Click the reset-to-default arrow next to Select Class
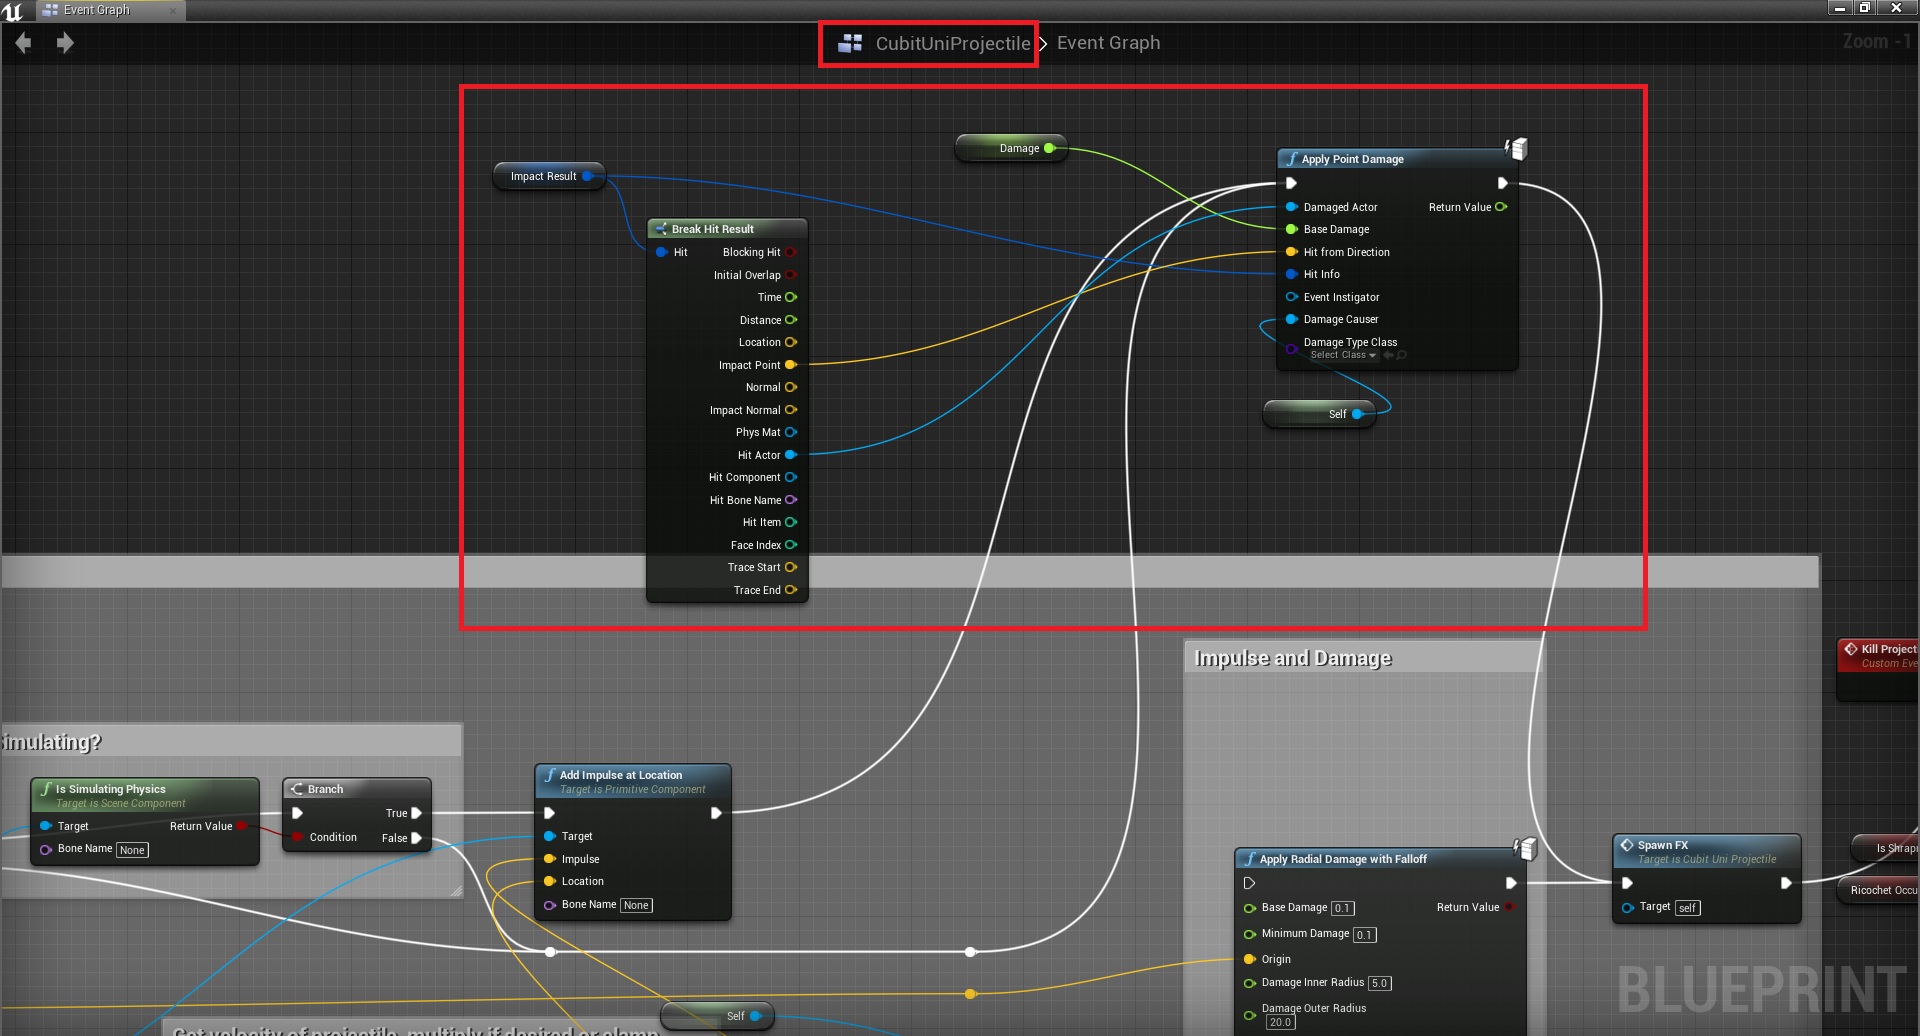Viewport: 1920px width, 1036px height. 1388,354
